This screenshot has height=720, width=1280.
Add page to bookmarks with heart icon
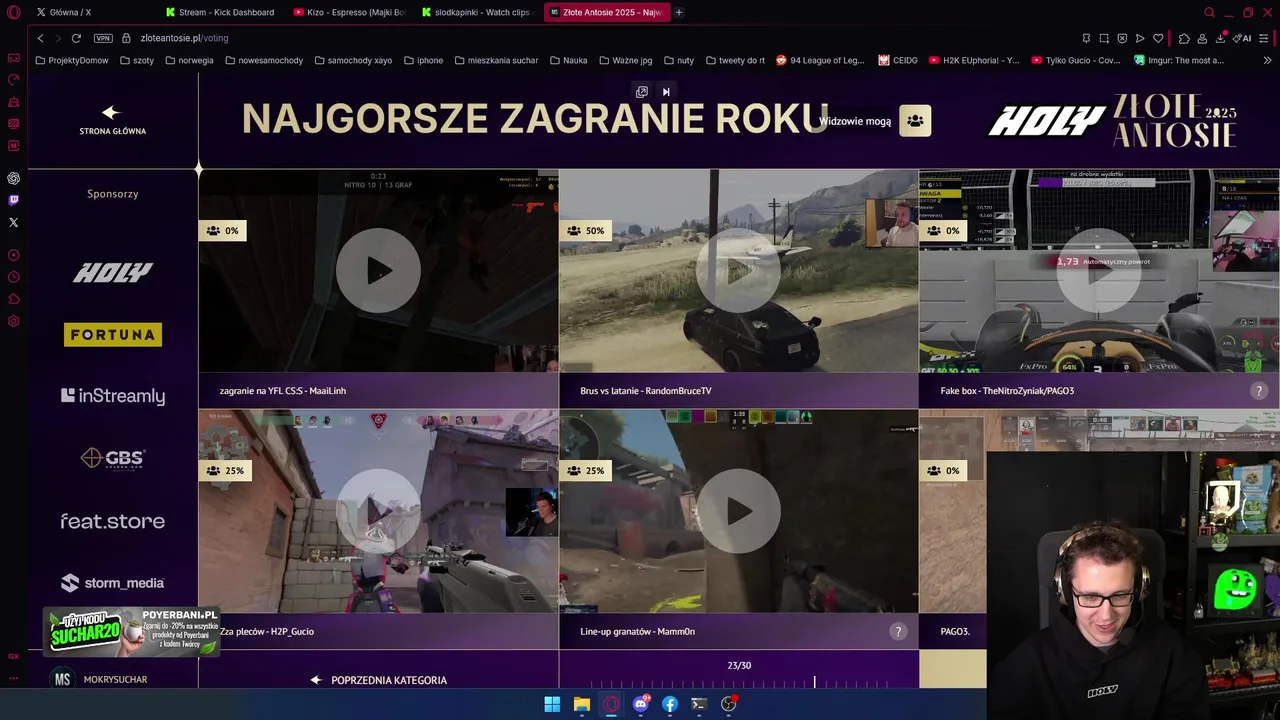[x=1158, y=38]
